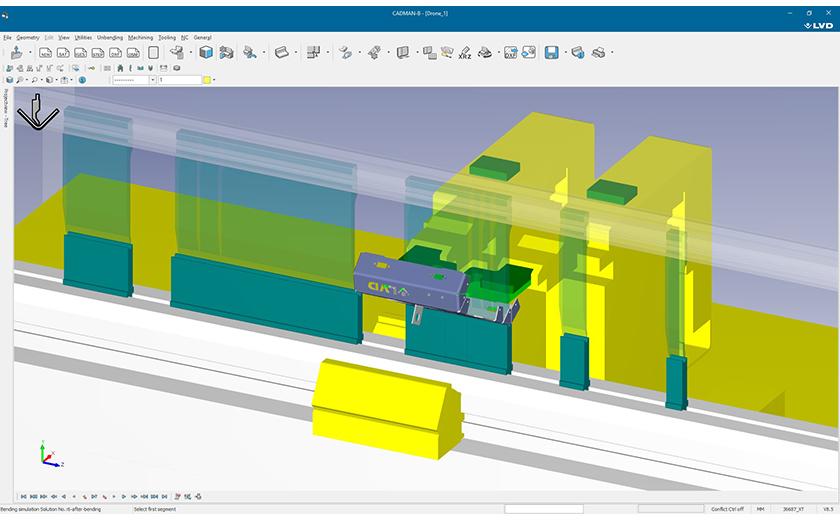Click the Save floppy disk icon
Viewport: 840px width, 520px height.
pyautogui.click(x=551, y=52)
